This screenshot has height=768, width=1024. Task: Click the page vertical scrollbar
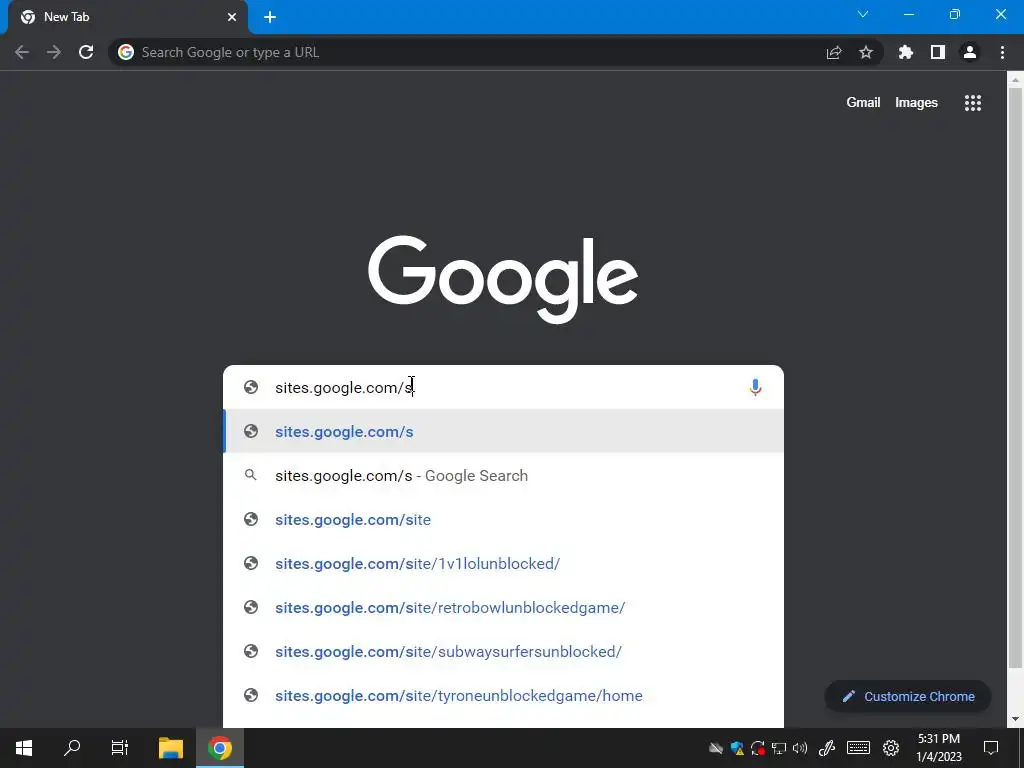(1015, 378)
